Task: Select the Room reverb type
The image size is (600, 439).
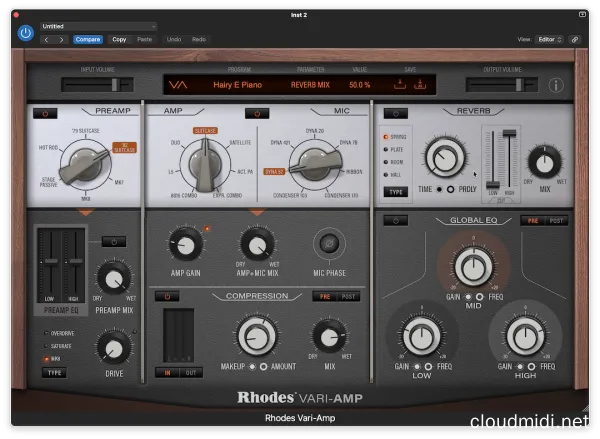Action: point(394,162)
